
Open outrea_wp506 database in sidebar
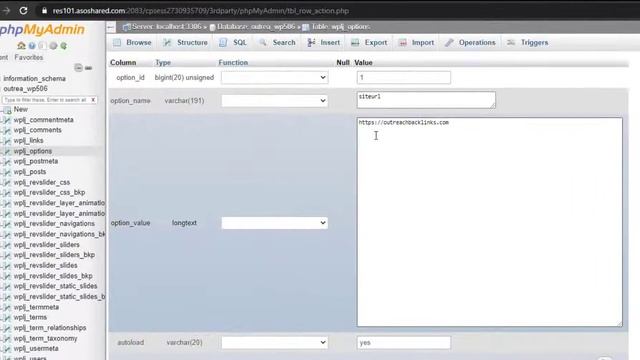(x=25, y=89)
